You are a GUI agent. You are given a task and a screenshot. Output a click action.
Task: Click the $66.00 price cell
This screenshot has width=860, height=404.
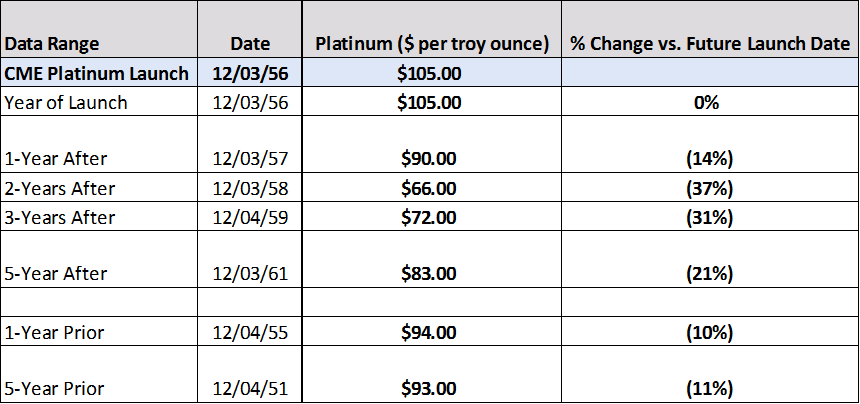click(428, 188)
